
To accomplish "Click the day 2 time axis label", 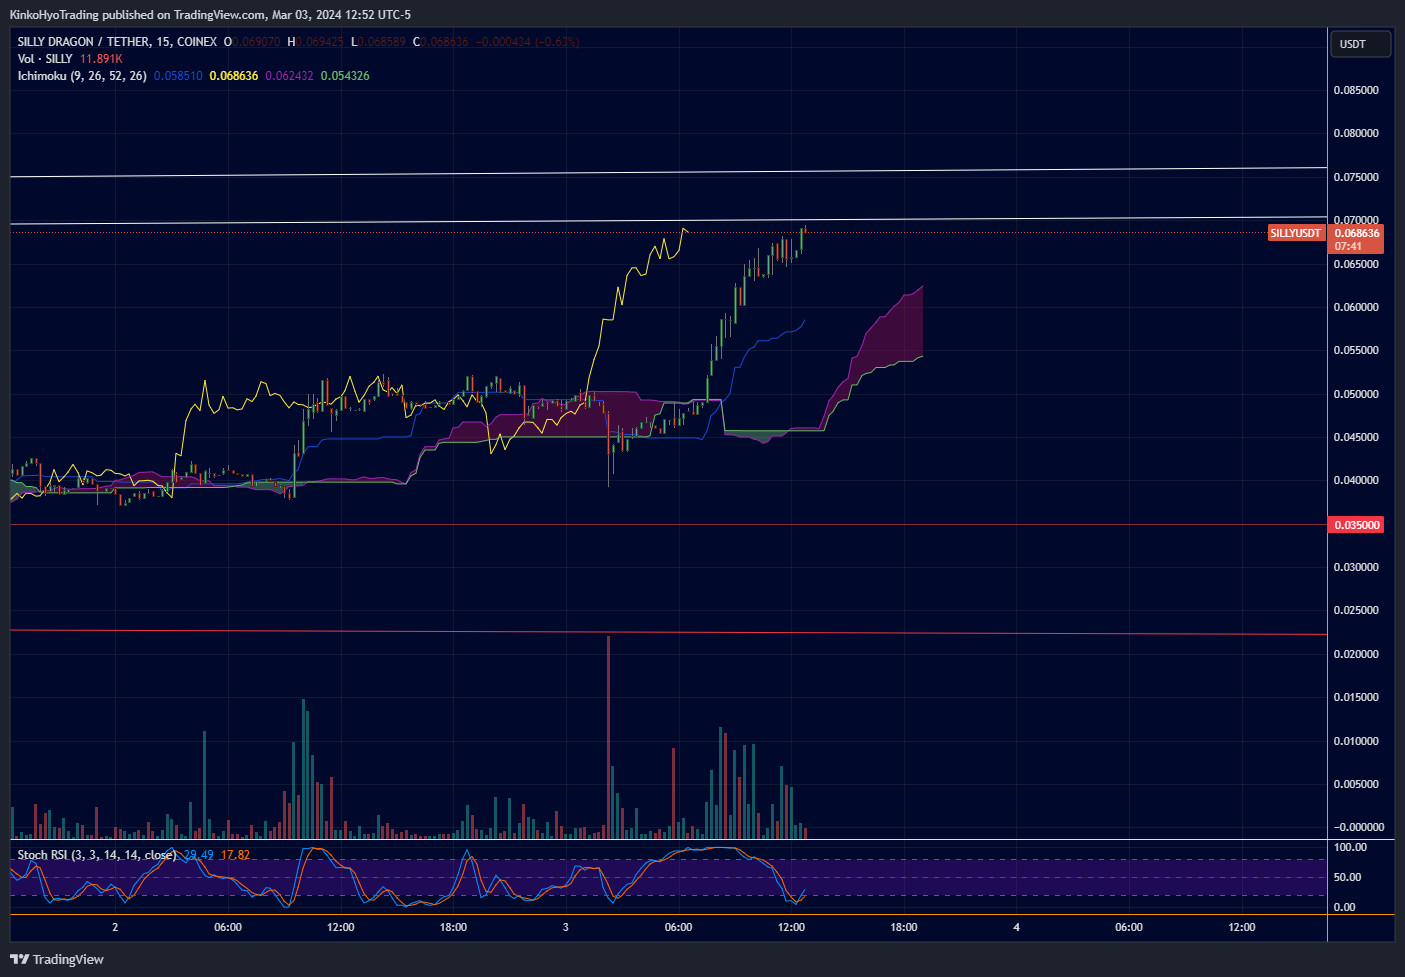I will [x=115, y=927].
